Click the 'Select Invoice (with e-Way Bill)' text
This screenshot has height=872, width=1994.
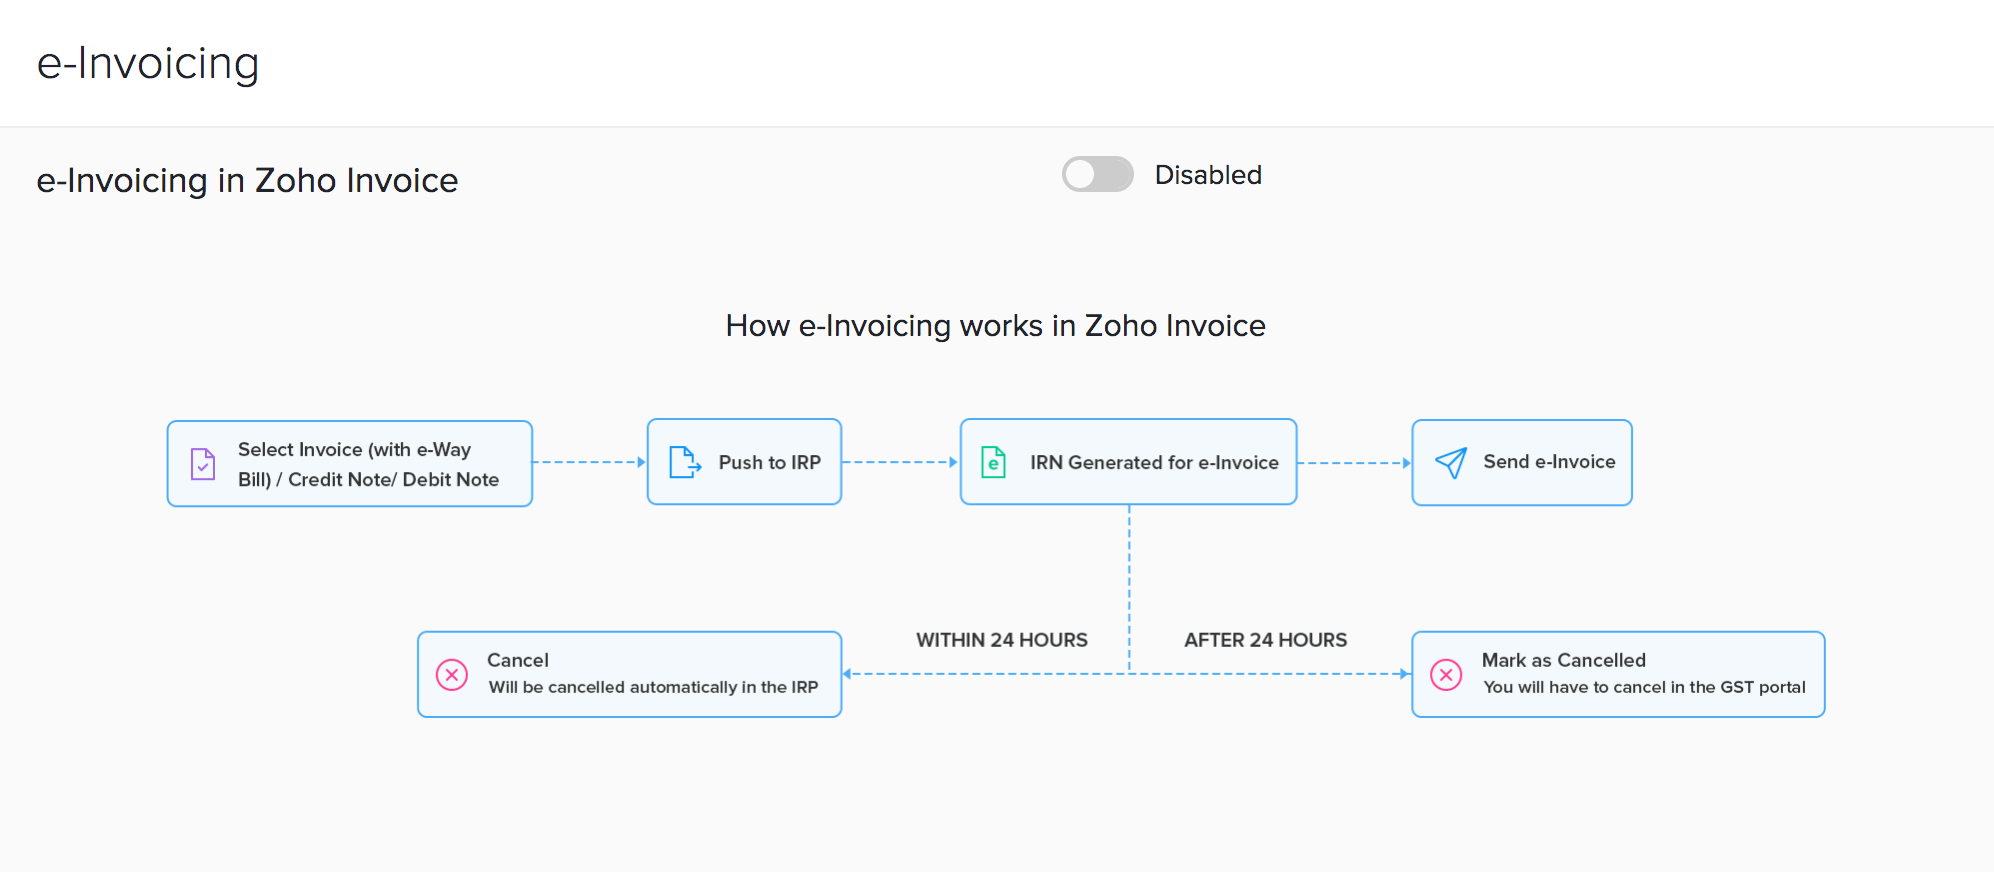tap(354, 450)
